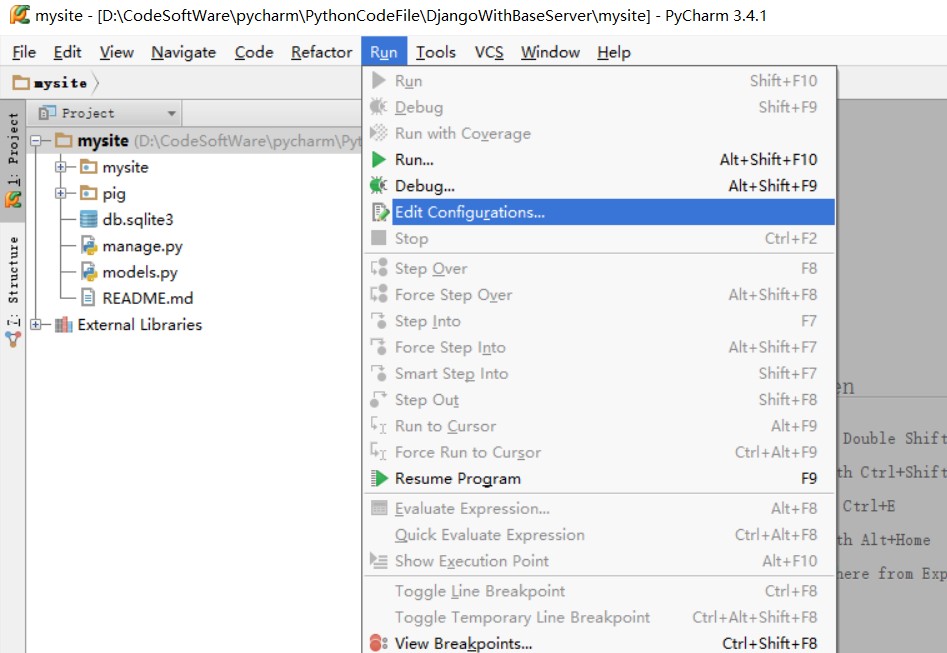This screenshot has width=947, height=653.
Task: Click the PyCharm logo in the title bar
Action: [x=19, y=14]
